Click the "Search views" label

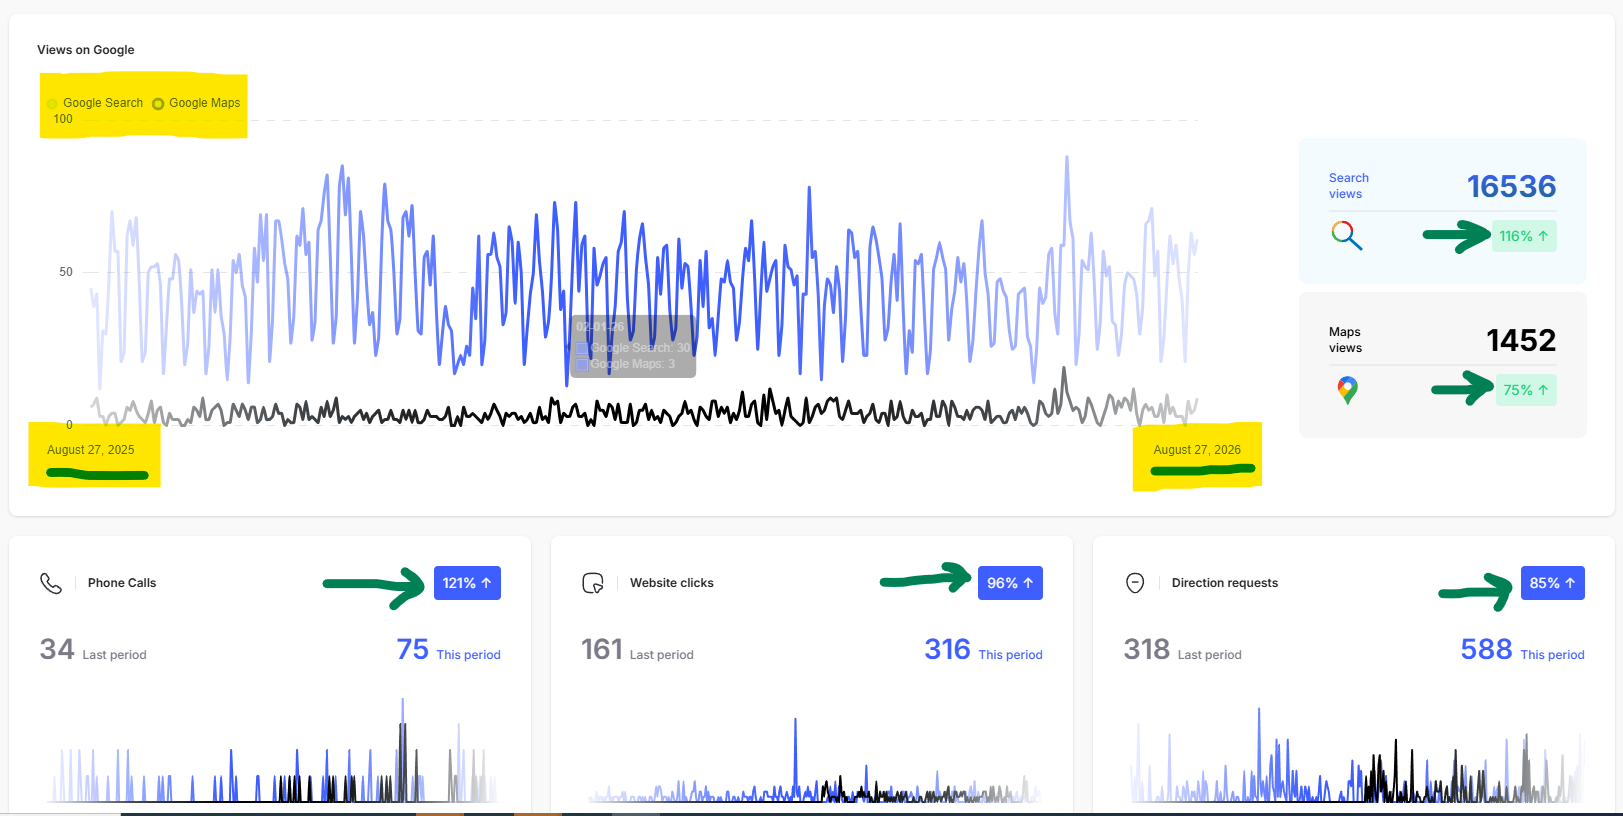click(x=1349, y=186)
